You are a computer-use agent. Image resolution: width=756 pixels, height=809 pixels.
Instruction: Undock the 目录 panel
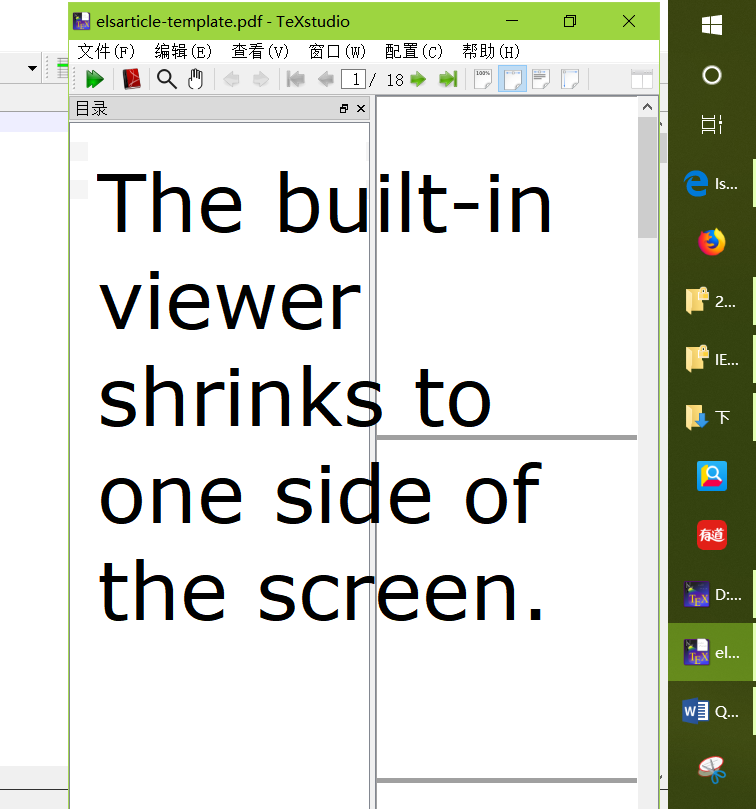pos(344,108)
